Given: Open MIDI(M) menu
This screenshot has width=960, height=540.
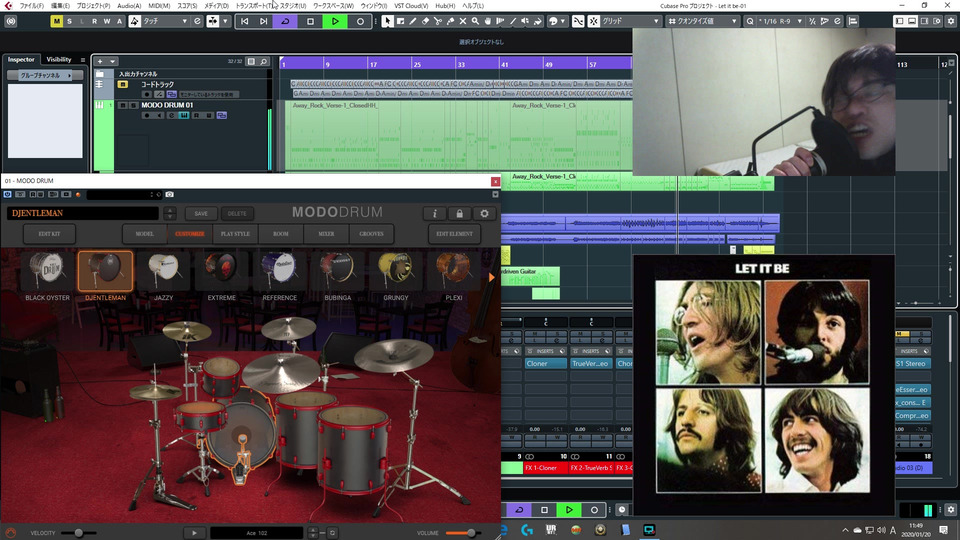Looking at the screenshot, I should coord(159,6).
